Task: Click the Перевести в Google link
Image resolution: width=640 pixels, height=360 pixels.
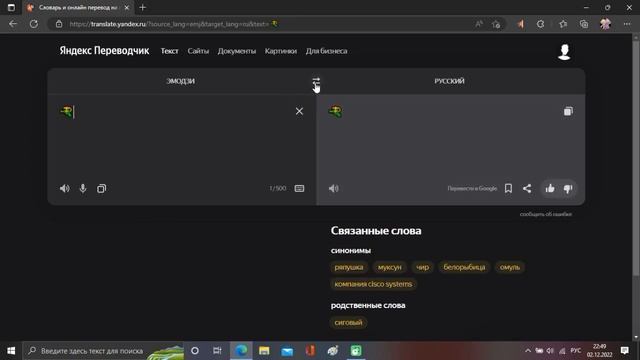Action: coord(472,189)
